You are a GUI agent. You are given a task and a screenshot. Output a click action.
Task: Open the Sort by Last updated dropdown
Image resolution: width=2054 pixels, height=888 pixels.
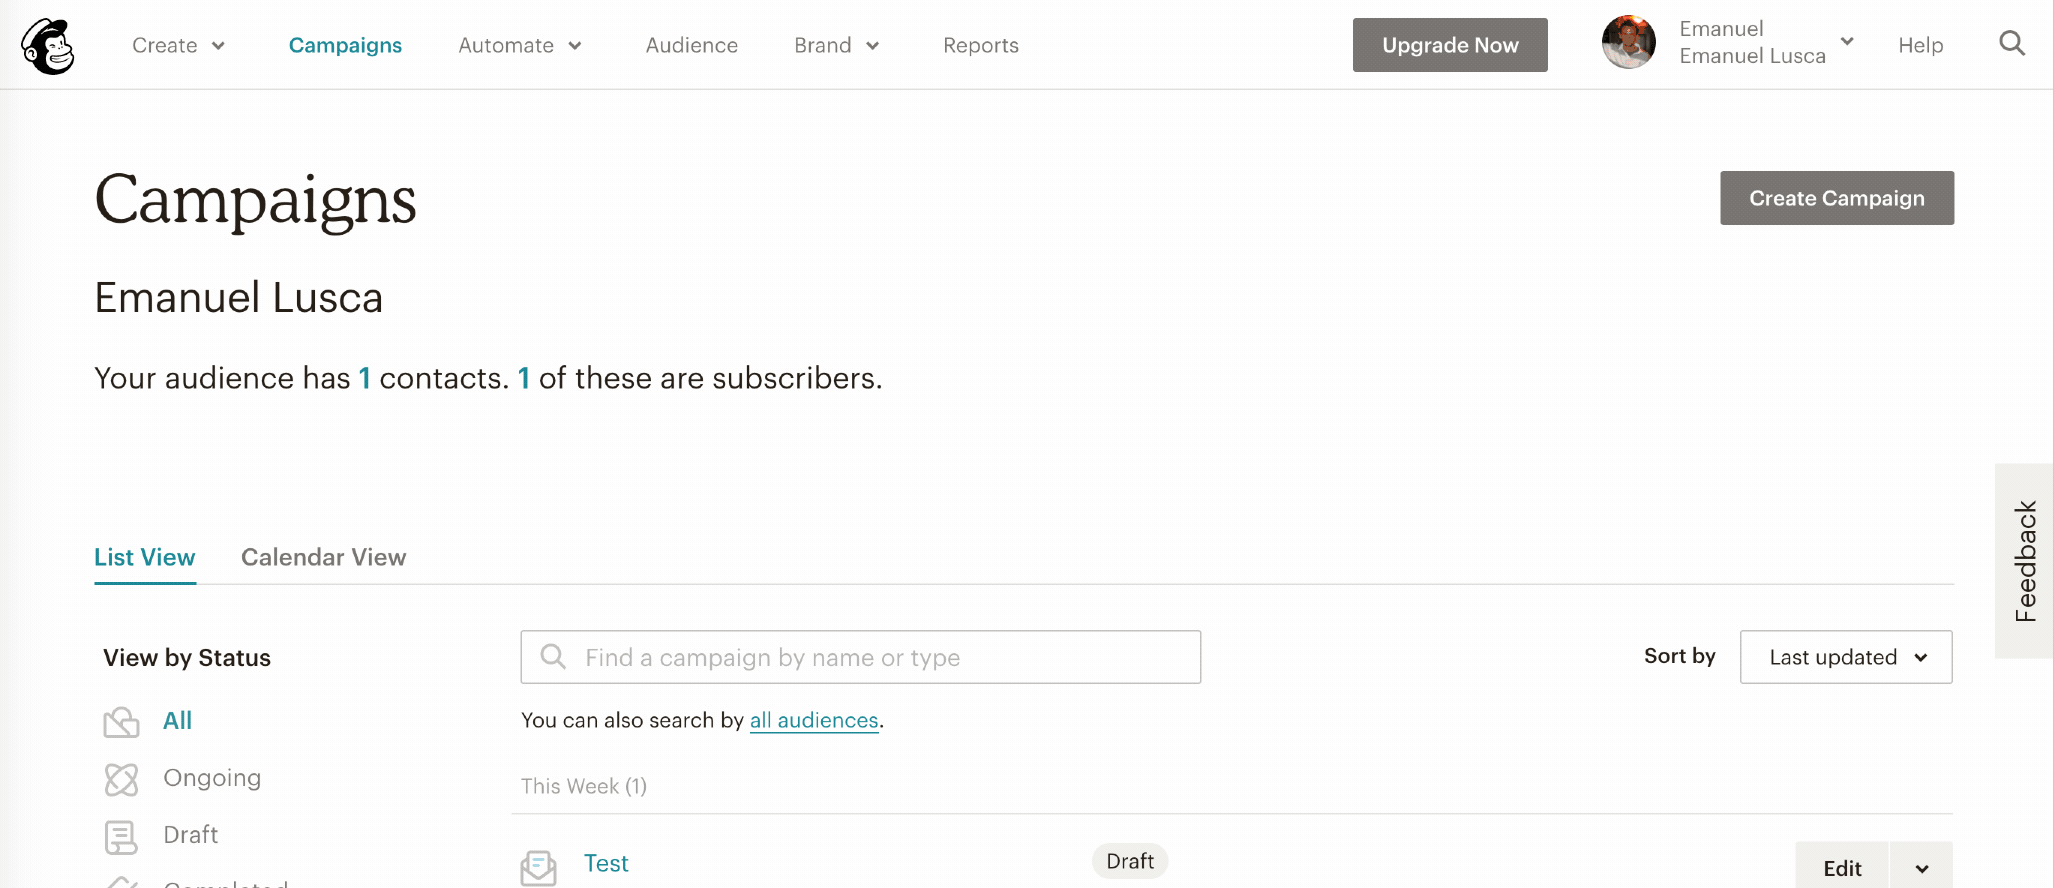[1846, 657]
